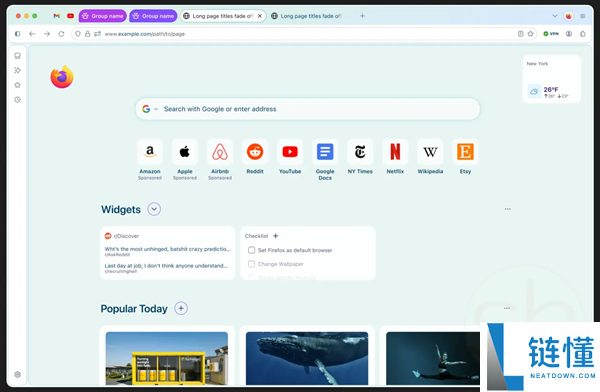600x392 pixels.
Task: Open the tracking protection shield icon
Action: [x=78, y=34]
